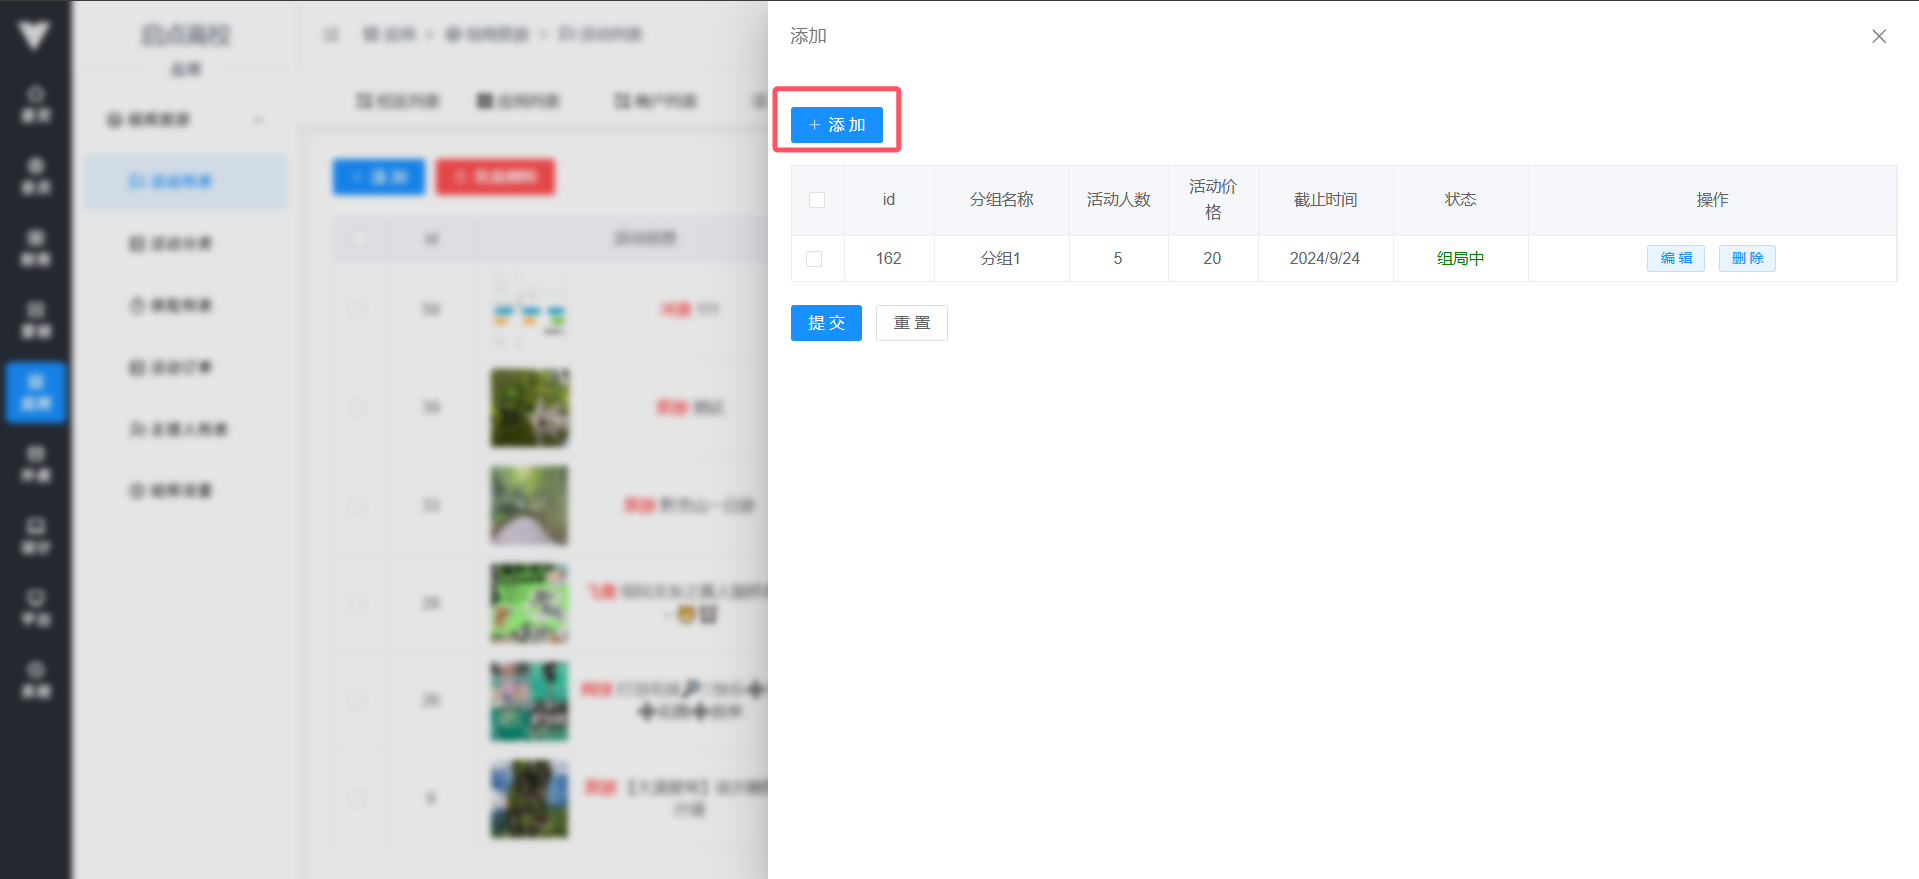Click the green 组局中 status text
This screenshot has height=879, width=1919.
(1460, 259)
